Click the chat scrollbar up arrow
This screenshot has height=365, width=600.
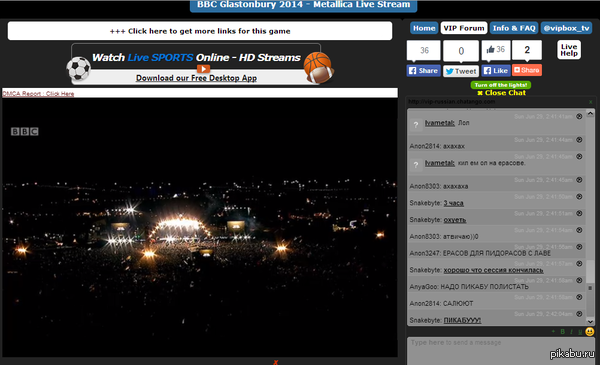click(x=590, y=114)
